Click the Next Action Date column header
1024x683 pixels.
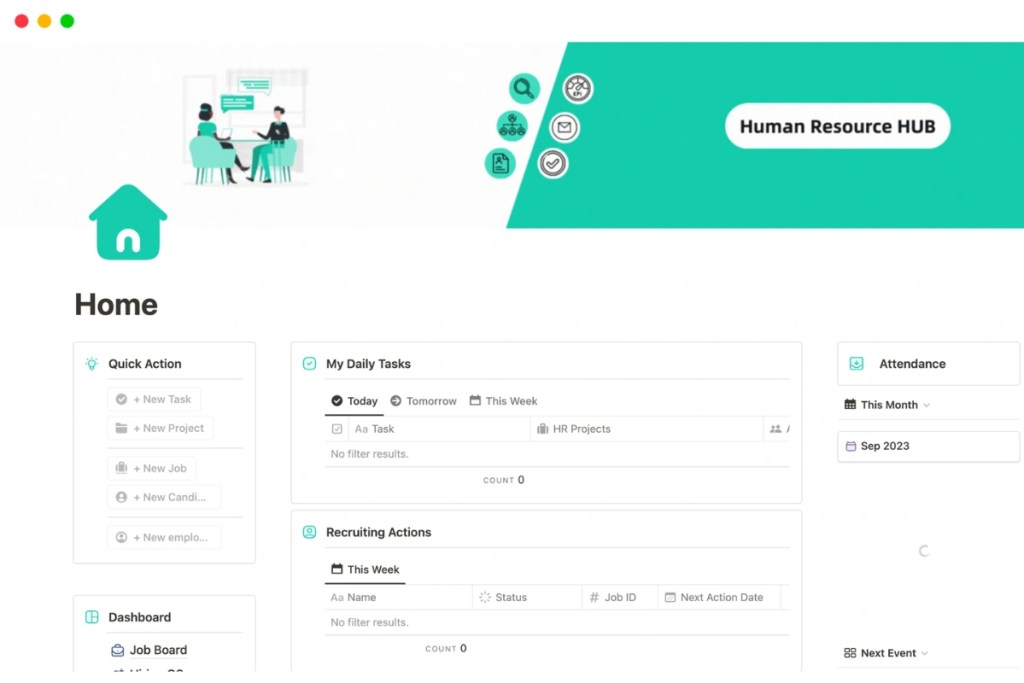coord(719,597)
